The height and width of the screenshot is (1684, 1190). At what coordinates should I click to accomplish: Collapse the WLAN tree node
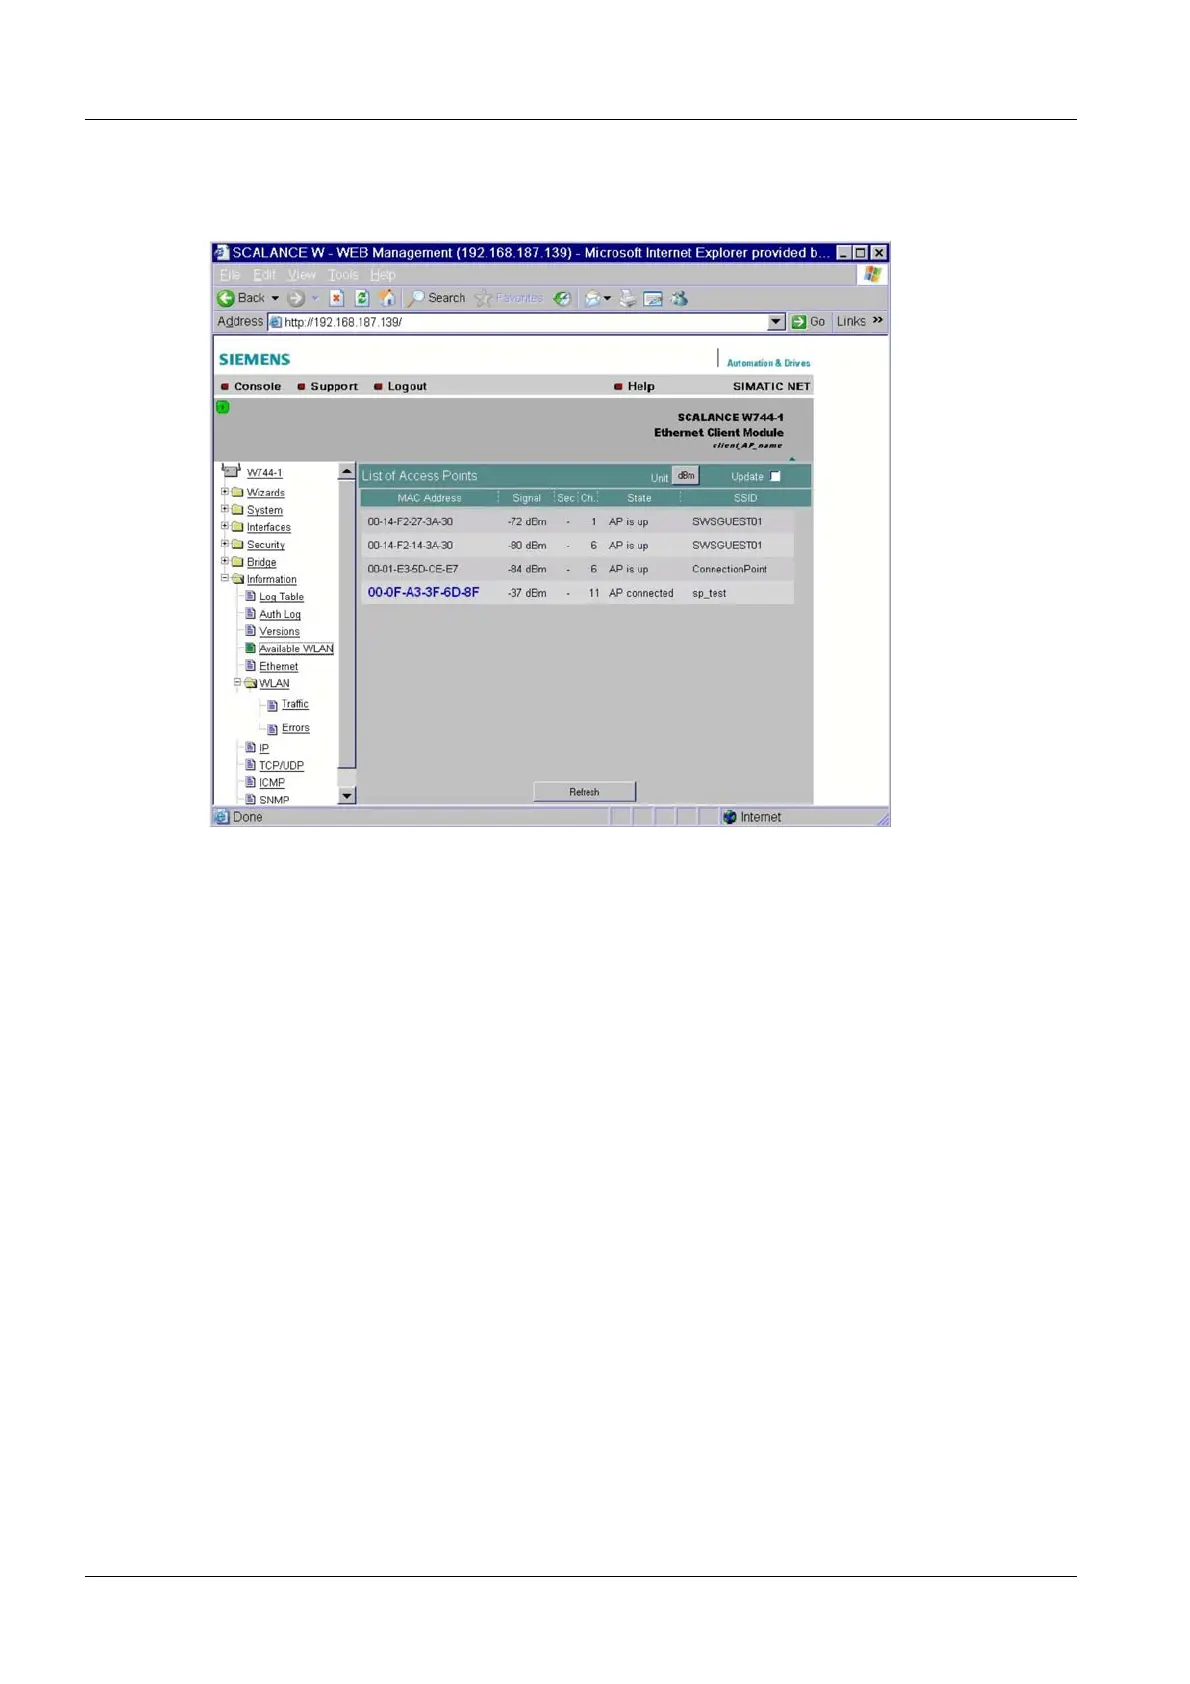[x=238, y=683]
